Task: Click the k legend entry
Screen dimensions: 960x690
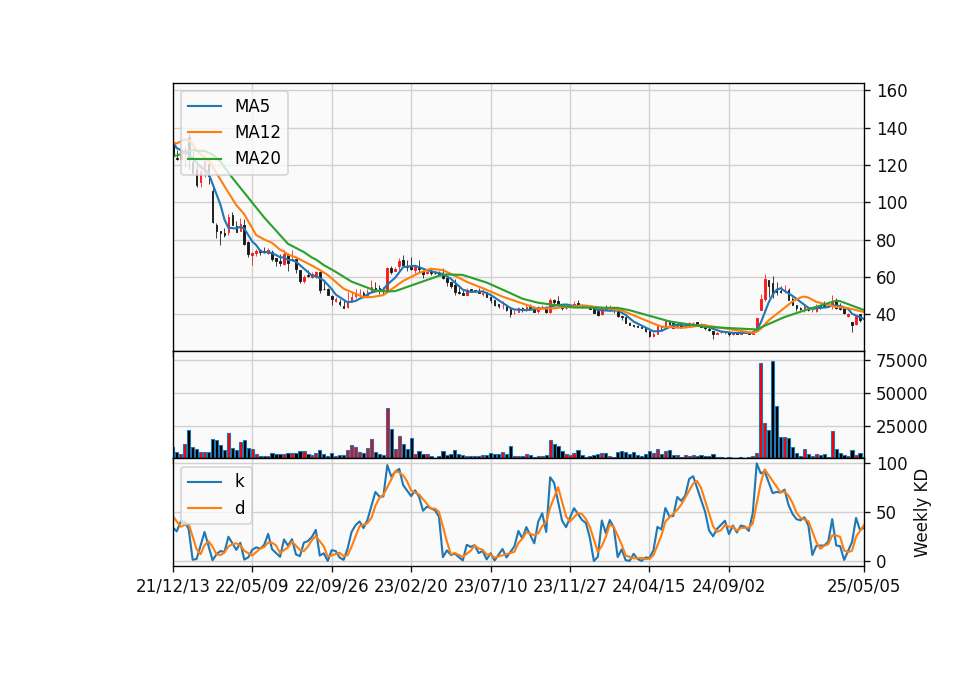Action: coord(239,481)
